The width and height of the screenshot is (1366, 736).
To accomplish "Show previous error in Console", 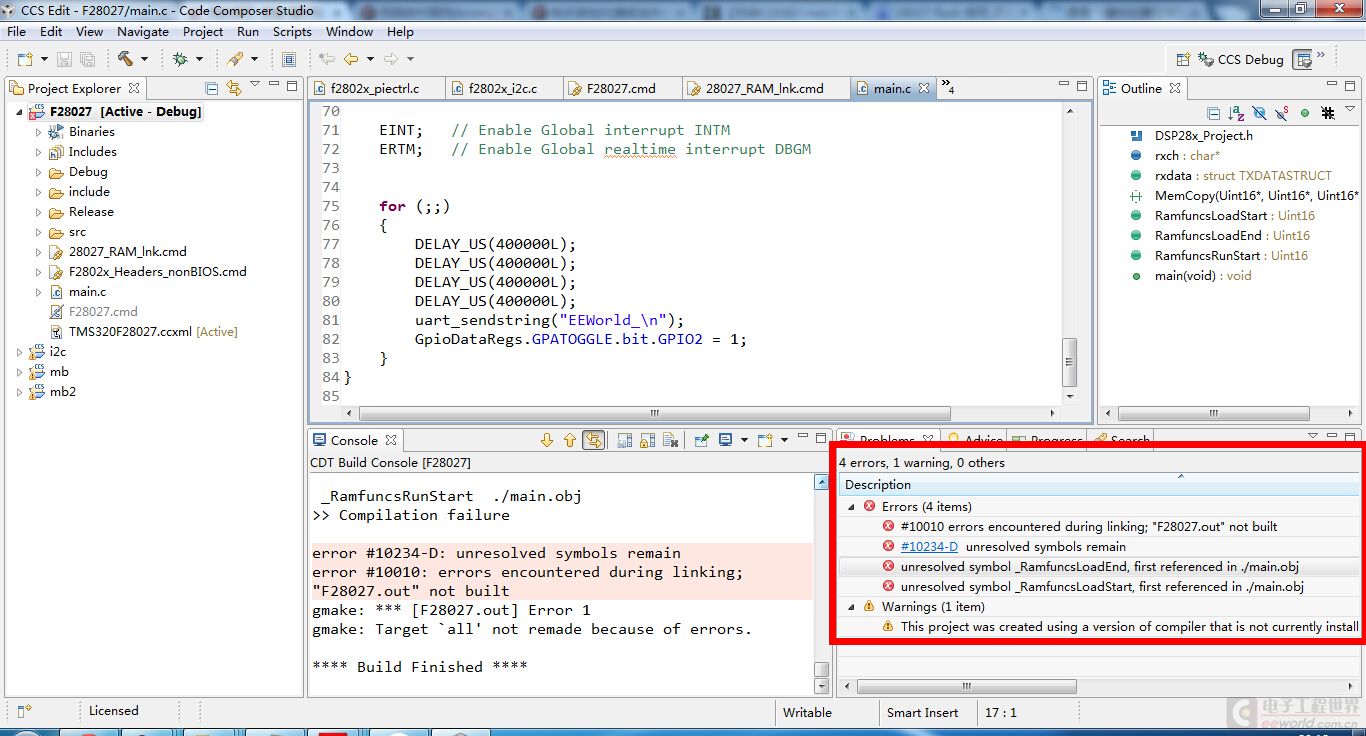I will [570, 440].
